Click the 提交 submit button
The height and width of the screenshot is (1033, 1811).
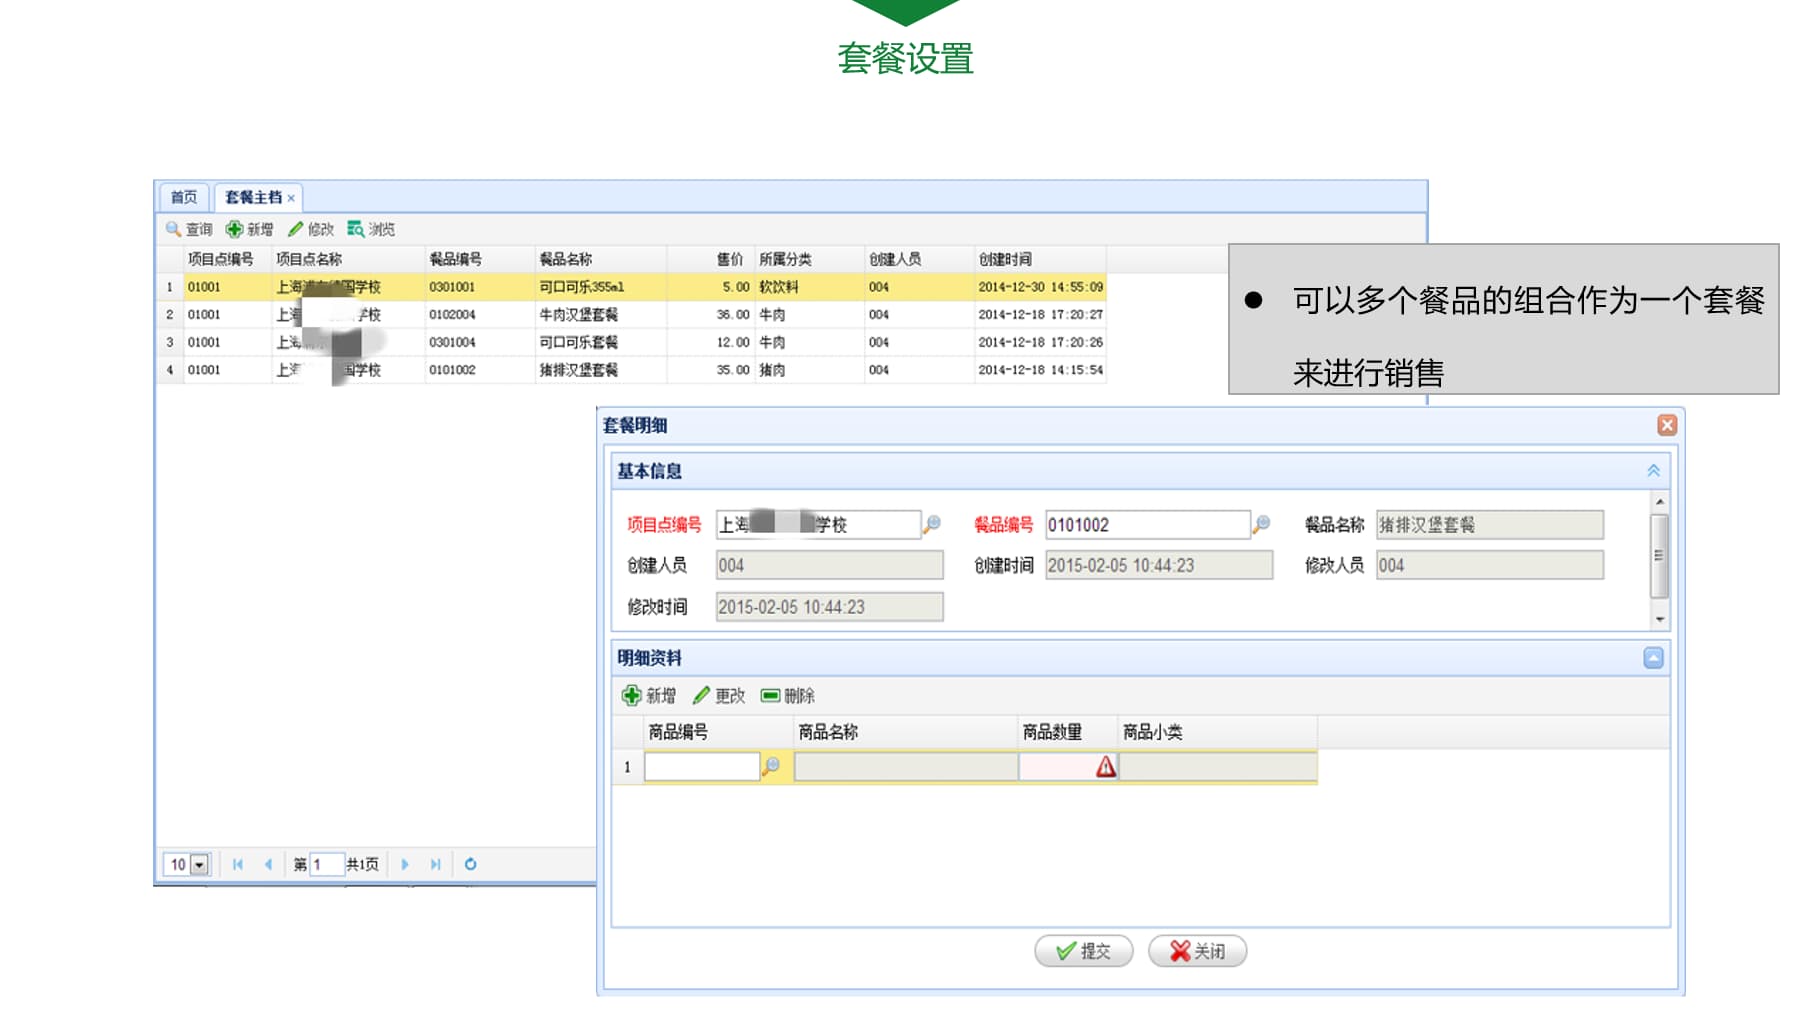point(1083,951)
